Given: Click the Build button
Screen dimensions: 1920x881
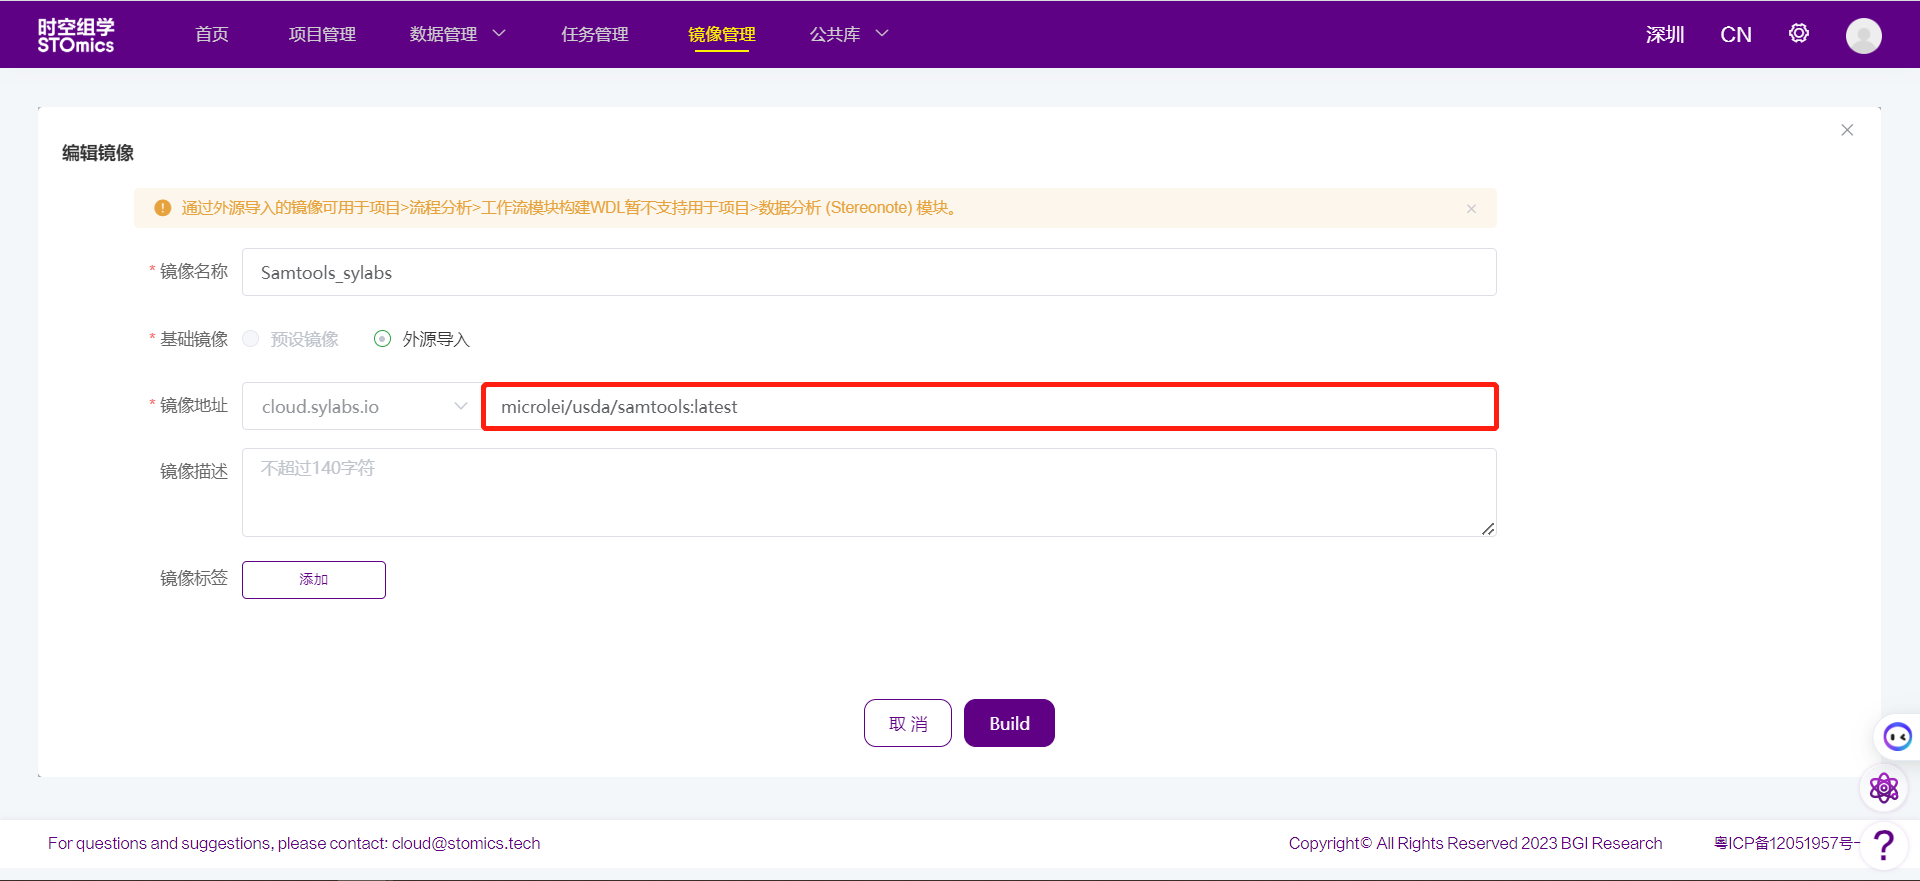Looking at the screenshot, I should [x=1009, y=723].
